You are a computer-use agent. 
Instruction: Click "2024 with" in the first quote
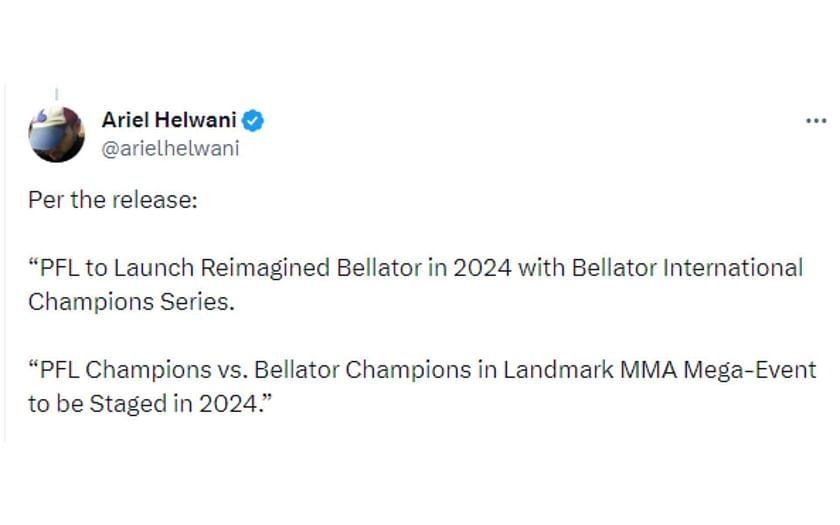pyautogui.click(x=509, y=268)
